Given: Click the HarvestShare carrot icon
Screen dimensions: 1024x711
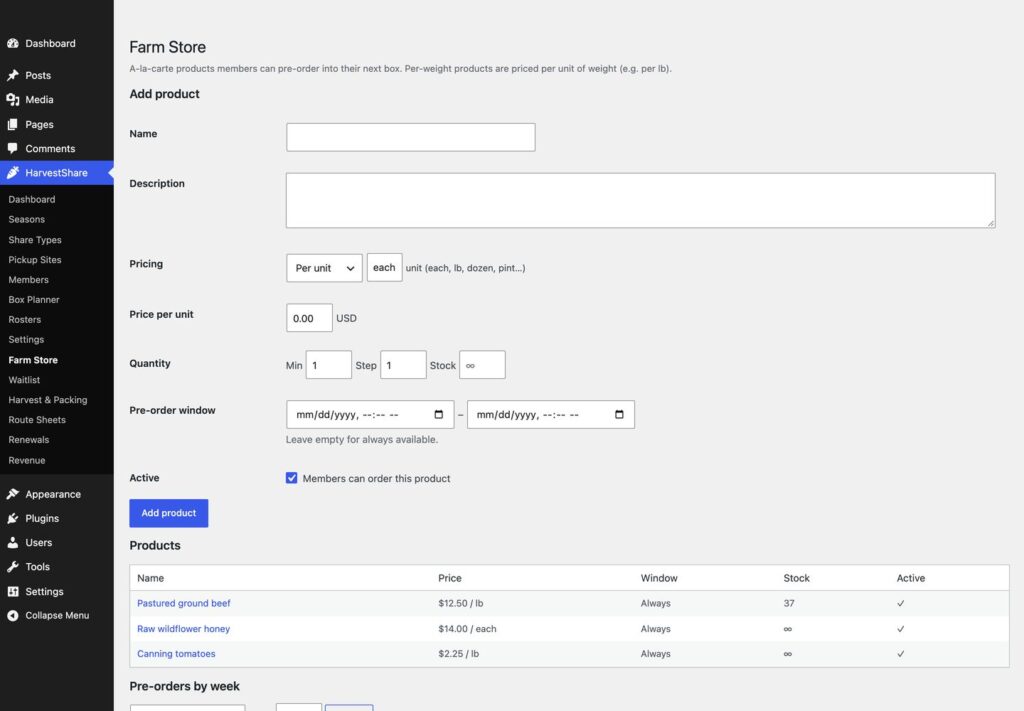Looking at the screenshot, I should [12, 172].
